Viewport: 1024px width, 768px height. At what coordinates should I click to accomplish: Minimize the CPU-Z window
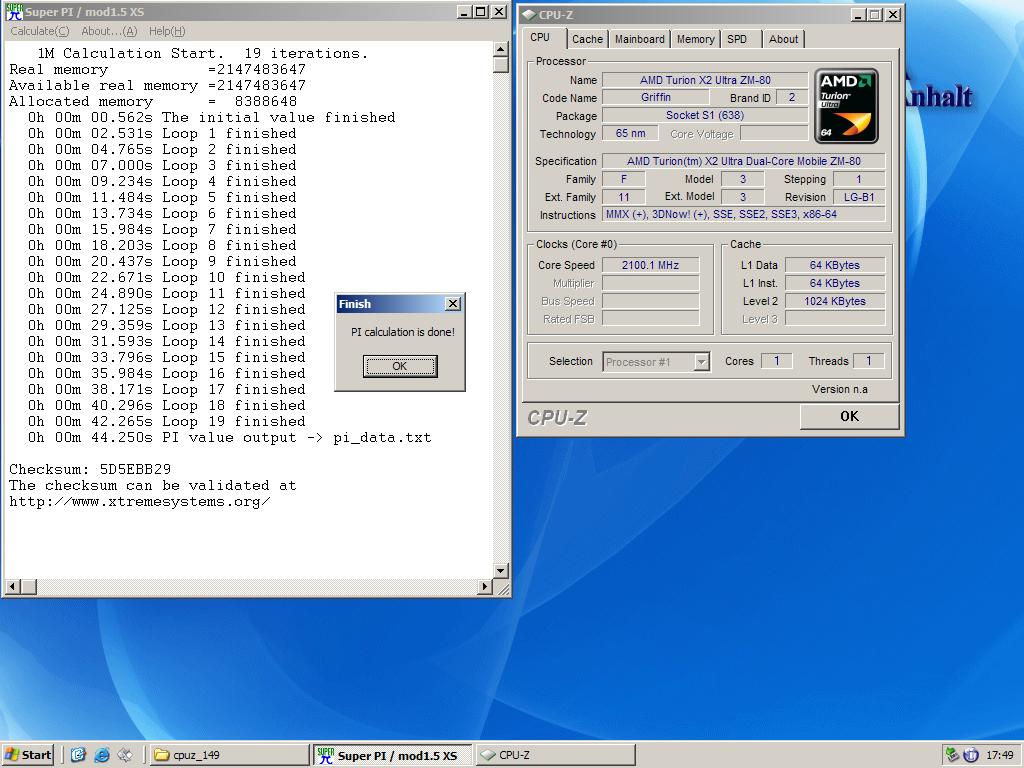click(859, 14)
